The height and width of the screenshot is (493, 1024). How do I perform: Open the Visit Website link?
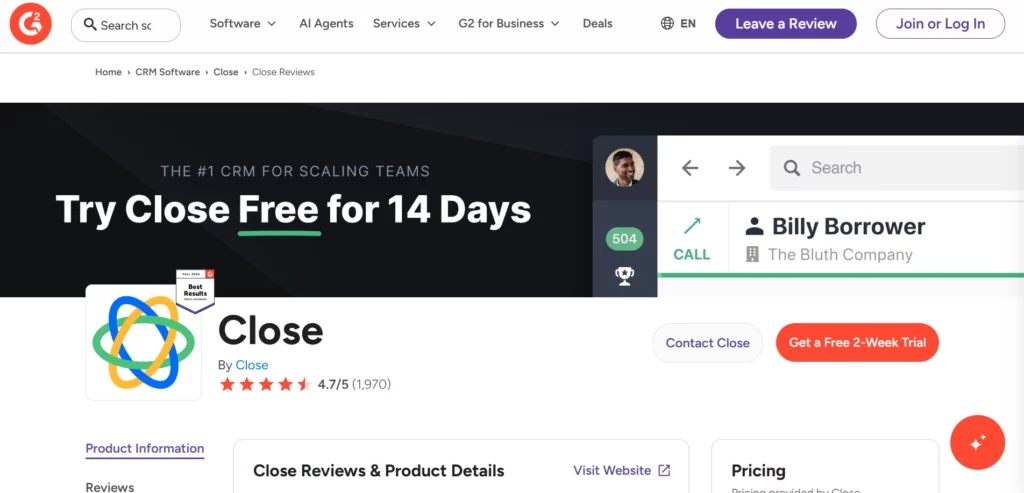[x=612, y=470]
